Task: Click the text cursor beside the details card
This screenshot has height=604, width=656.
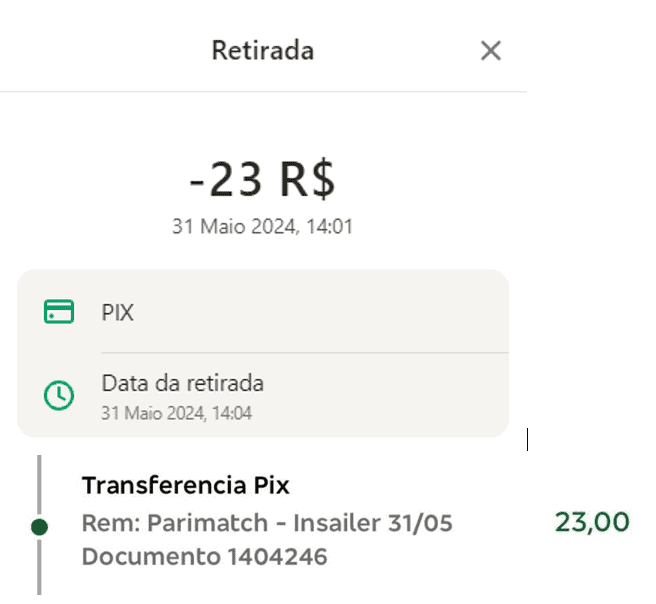Action: point(528,439)
